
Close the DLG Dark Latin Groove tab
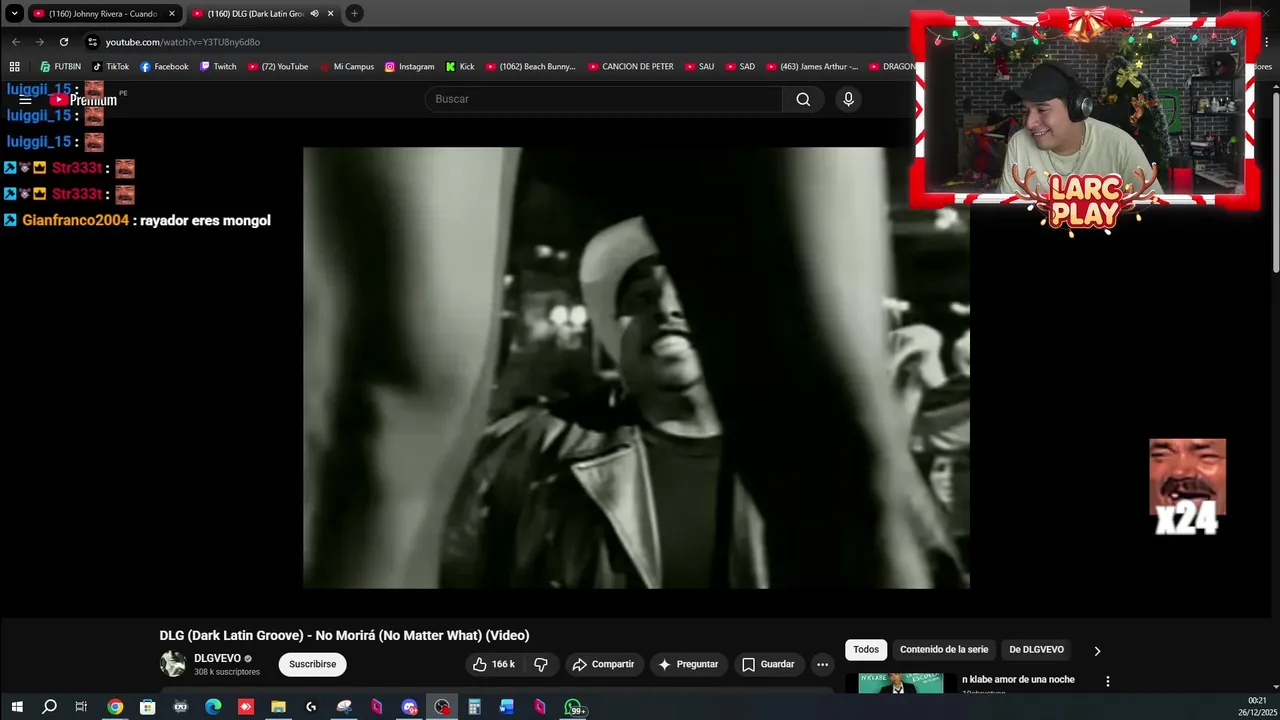(330, 13)
